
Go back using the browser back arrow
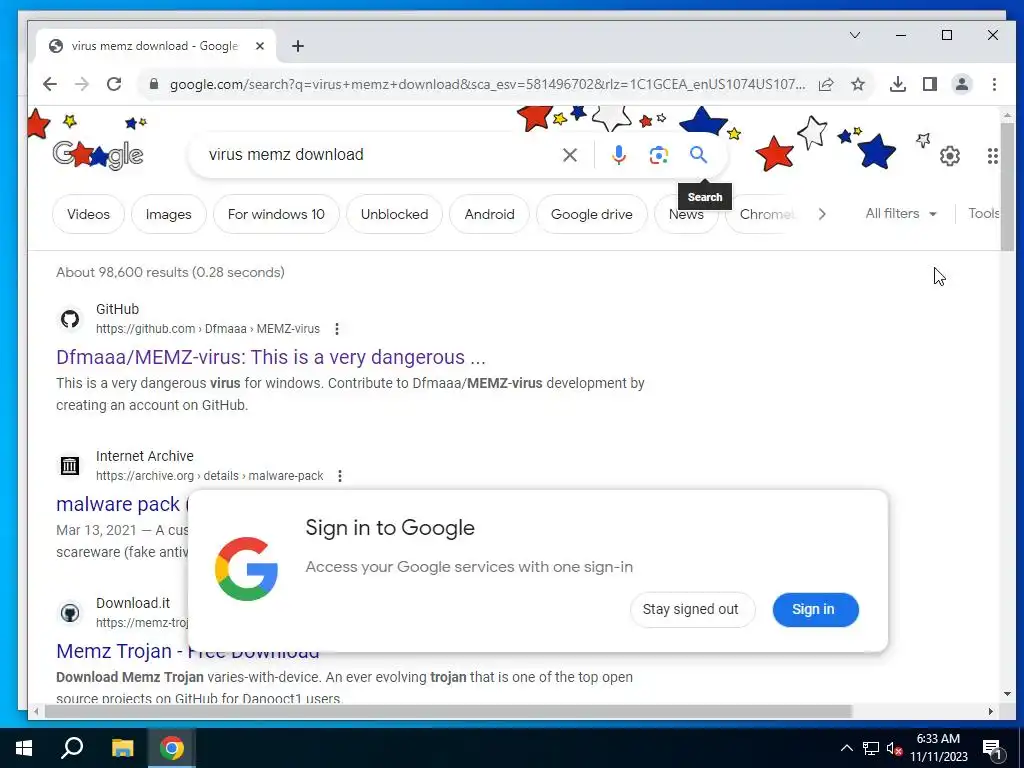(50, 84)
